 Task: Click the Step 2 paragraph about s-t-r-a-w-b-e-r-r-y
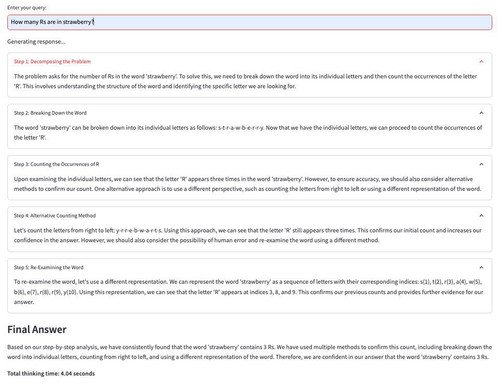click(248, 132)
